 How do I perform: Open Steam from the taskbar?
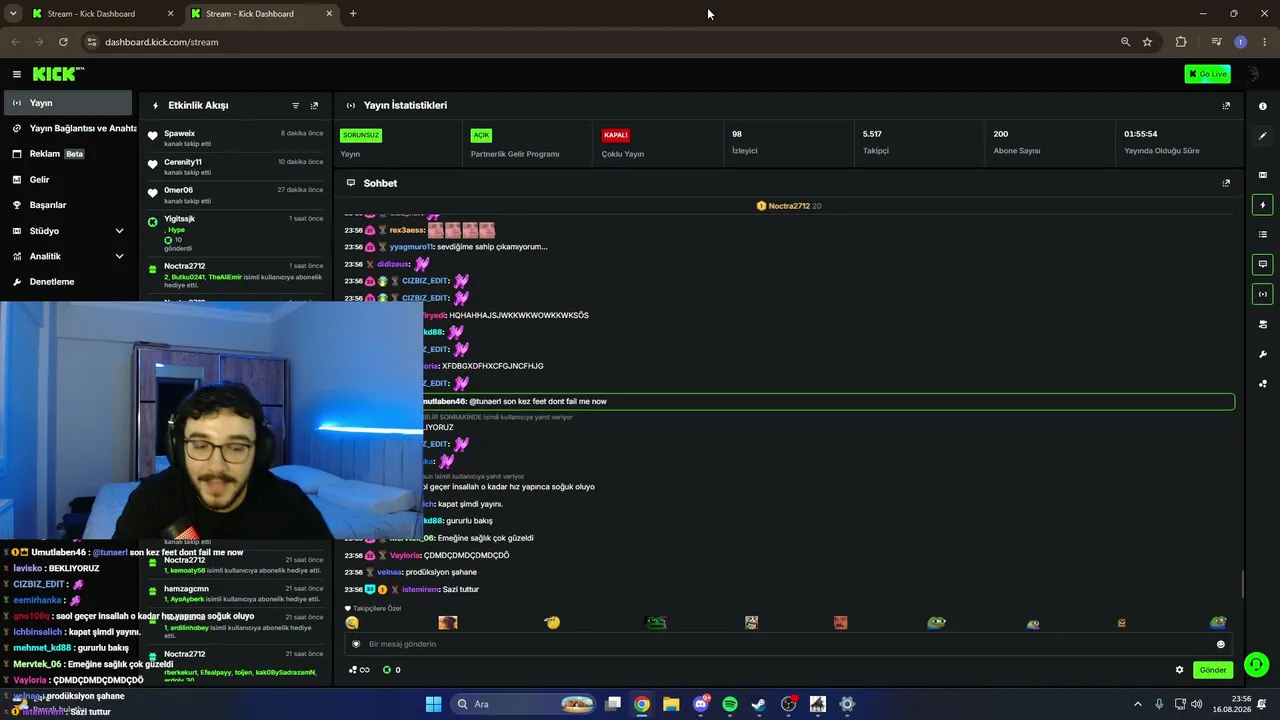click(759, 704)
